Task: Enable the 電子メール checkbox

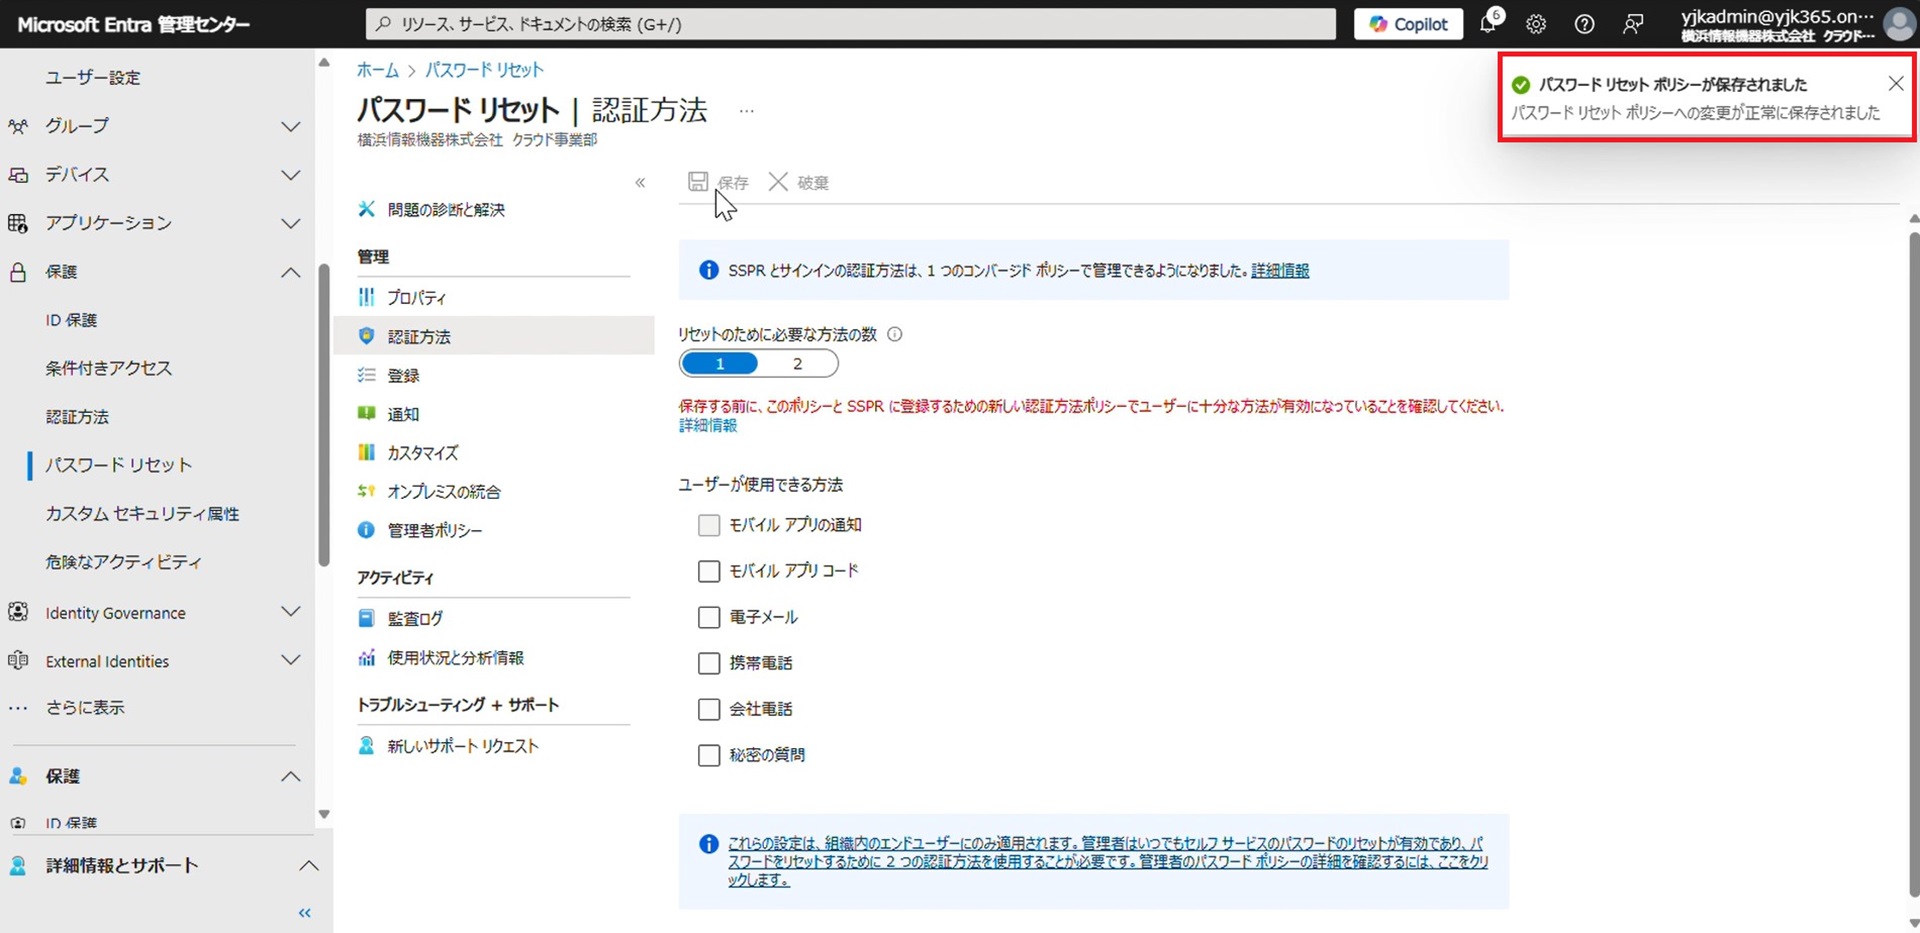Action: point(709,618)
